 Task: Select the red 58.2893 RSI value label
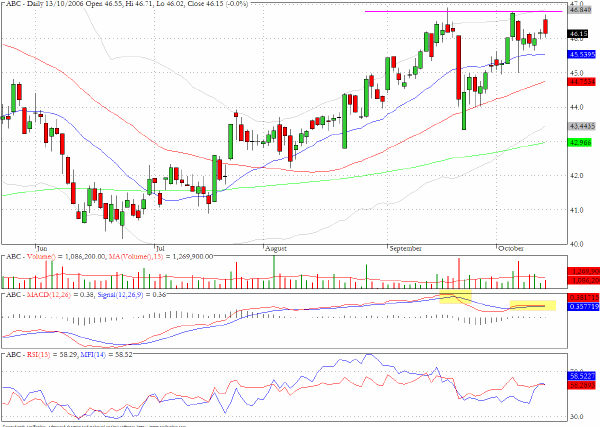(582, 385)
